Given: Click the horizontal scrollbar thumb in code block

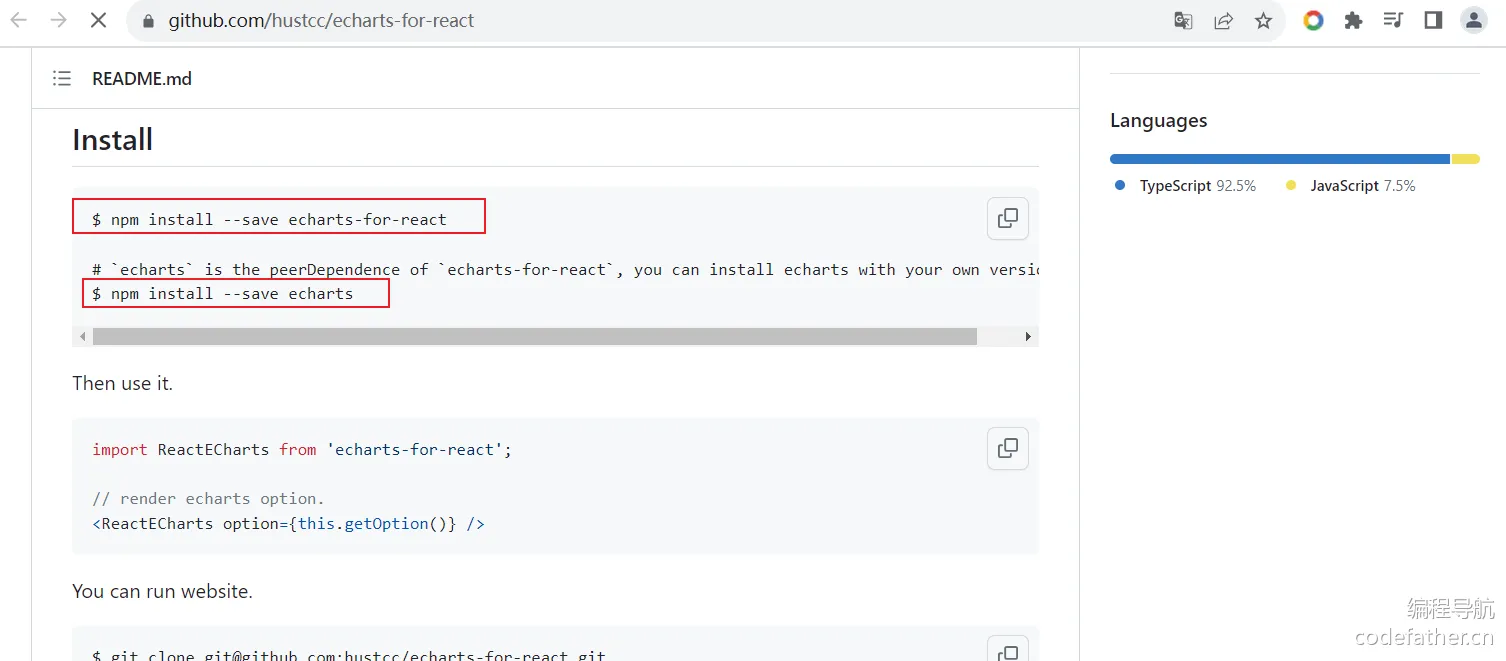Looking at the screenshot, I should coord(534,337).
